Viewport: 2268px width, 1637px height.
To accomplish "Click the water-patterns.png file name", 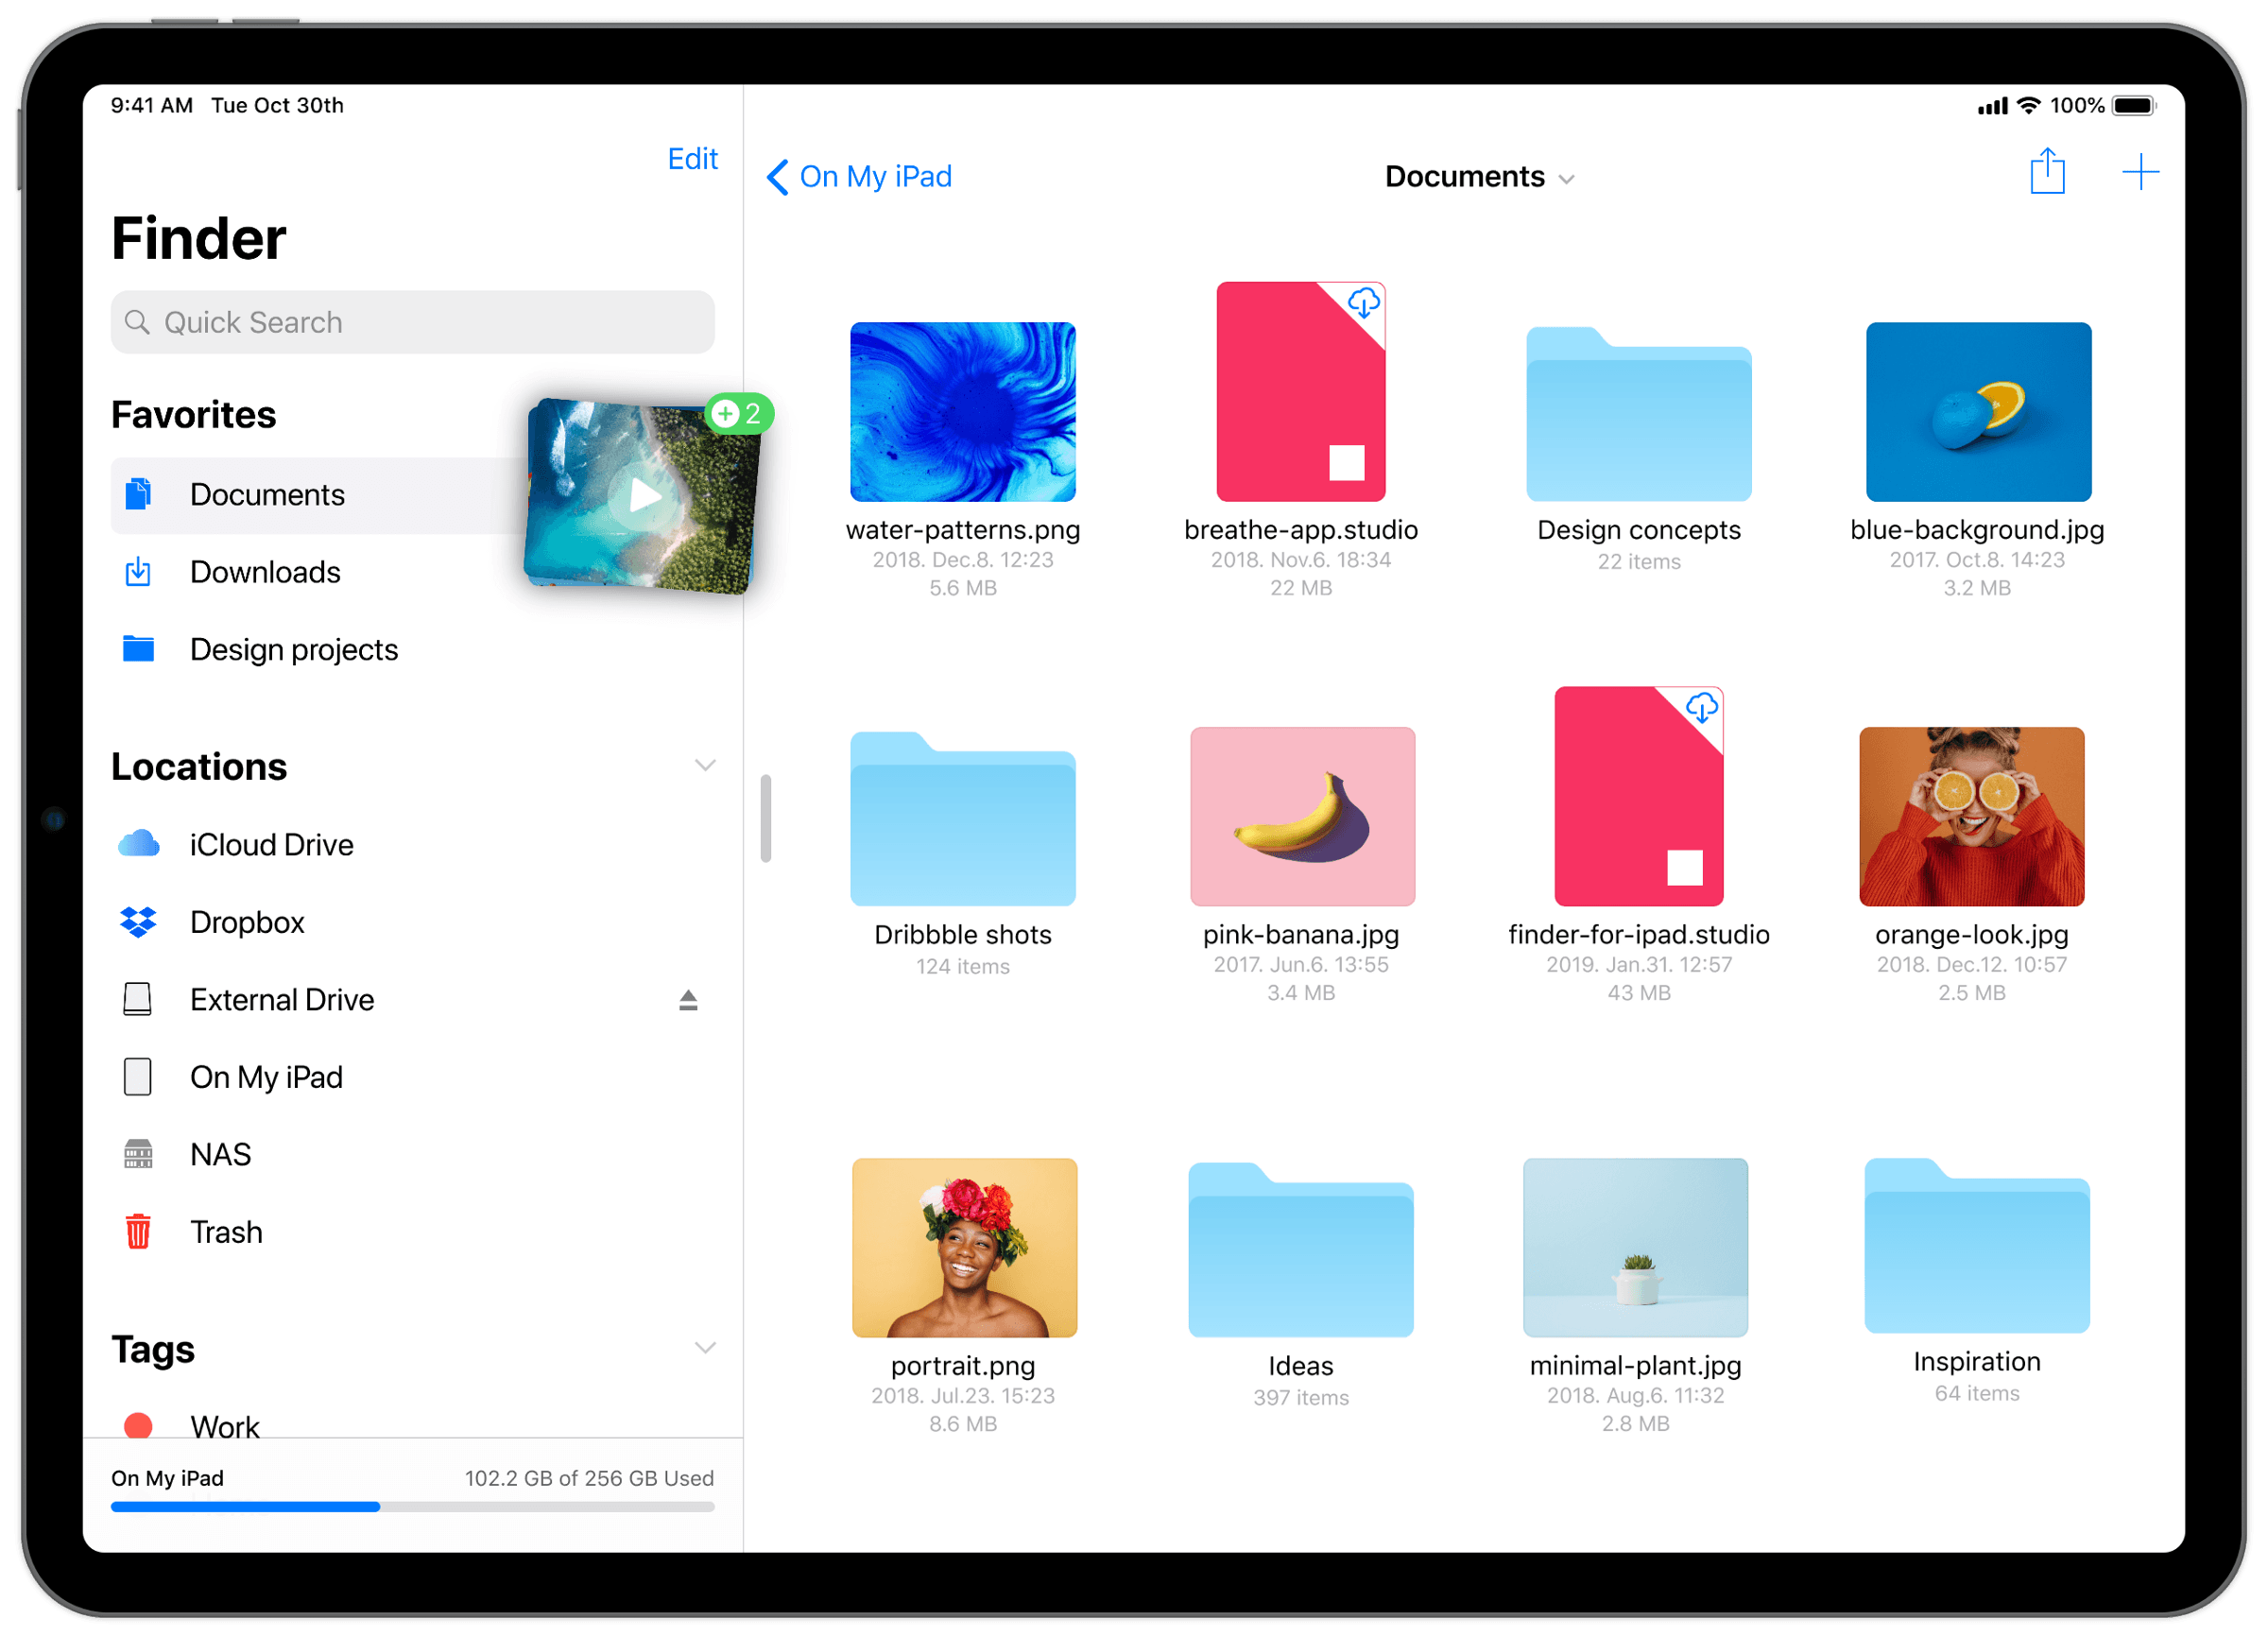I will tap(963, 530).
